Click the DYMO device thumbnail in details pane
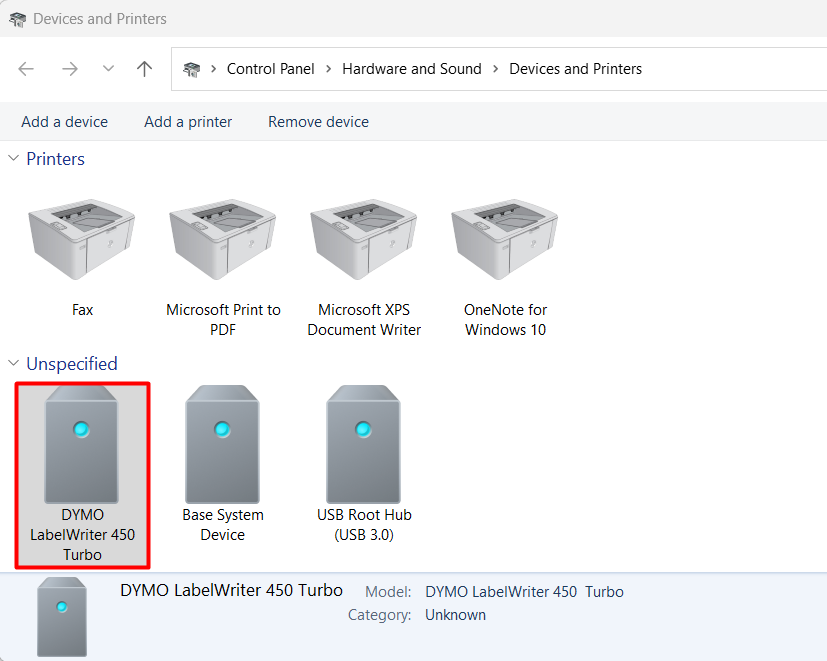827x661 pixels. (x=62, y=615)
